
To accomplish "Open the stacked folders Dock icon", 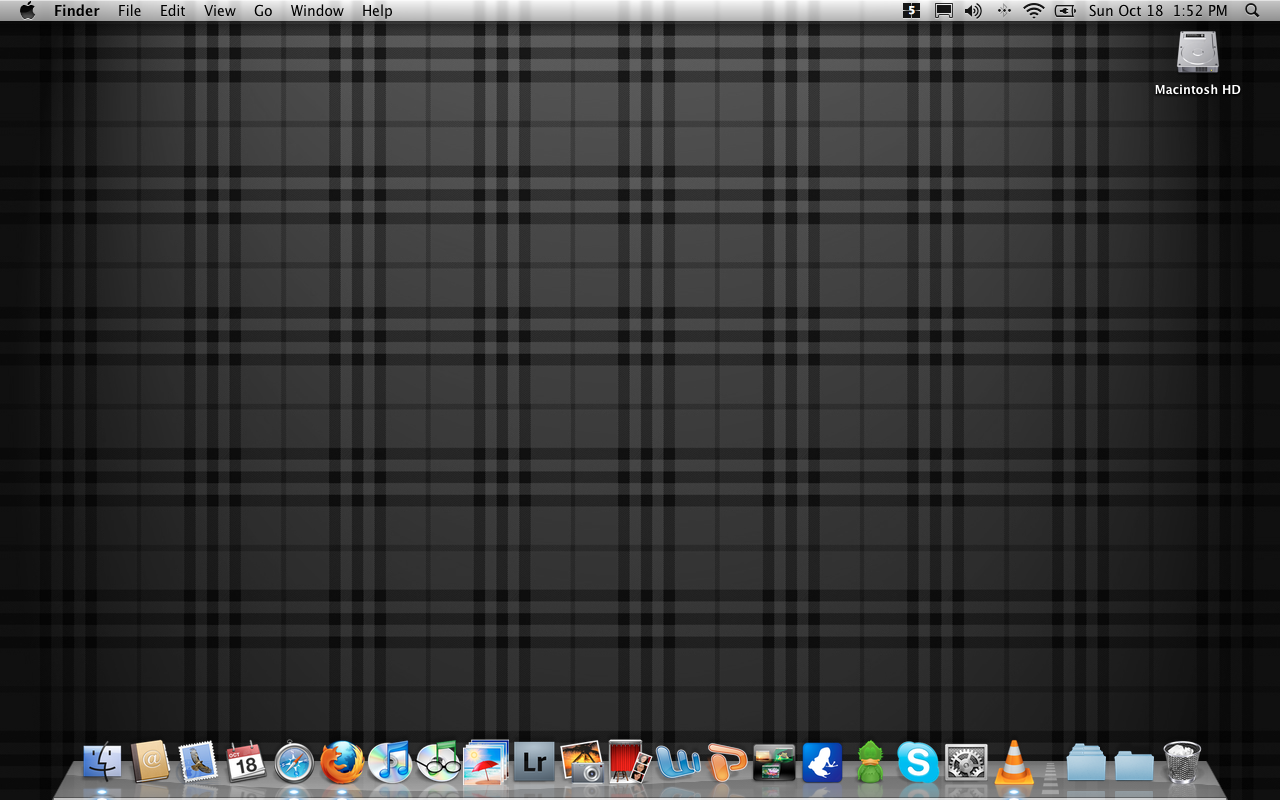I will point(1086,763).
